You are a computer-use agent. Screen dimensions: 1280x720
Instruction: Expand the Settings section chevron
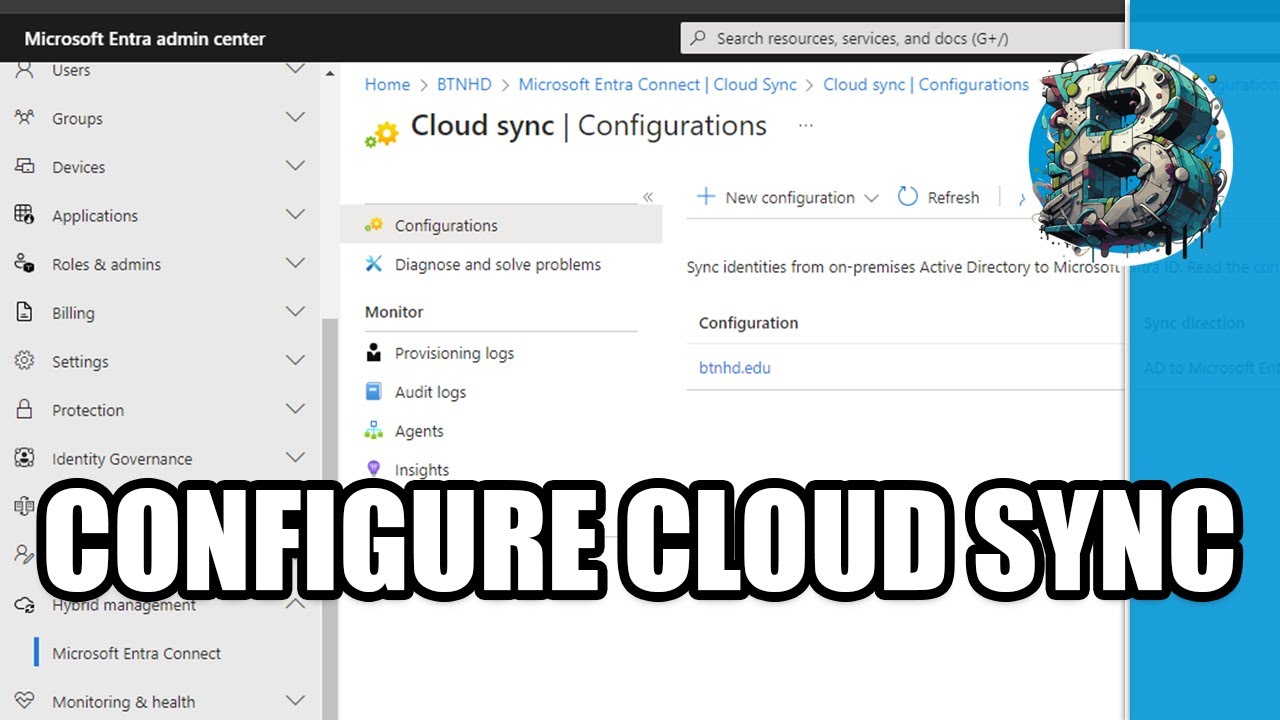tap(295, 360)
